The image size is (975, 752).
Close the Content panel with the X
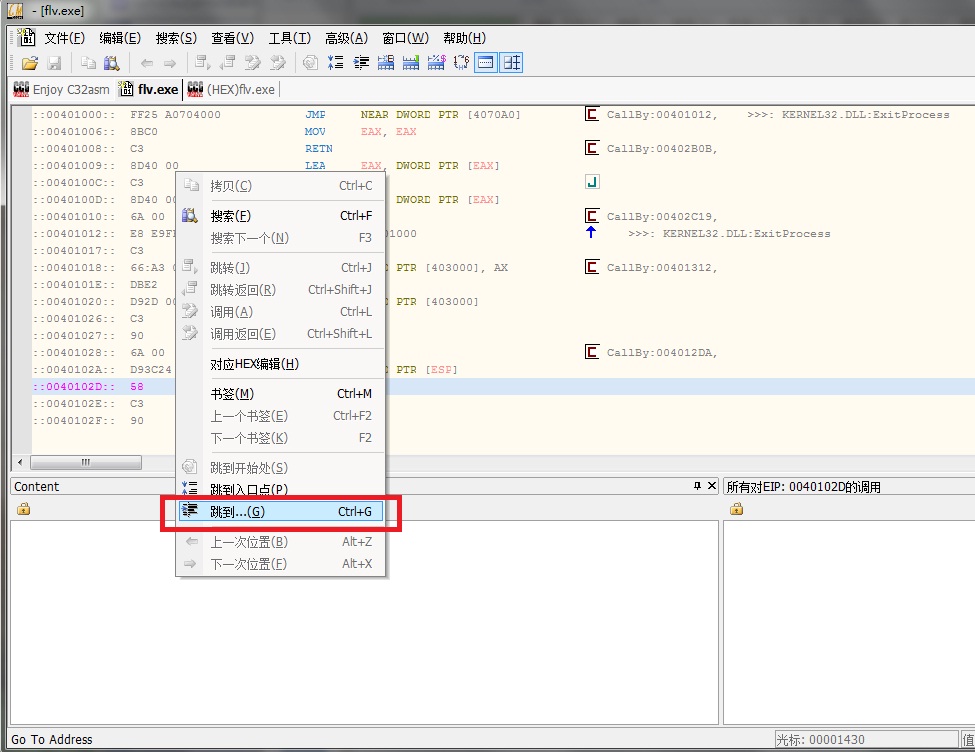click(713, 486)
